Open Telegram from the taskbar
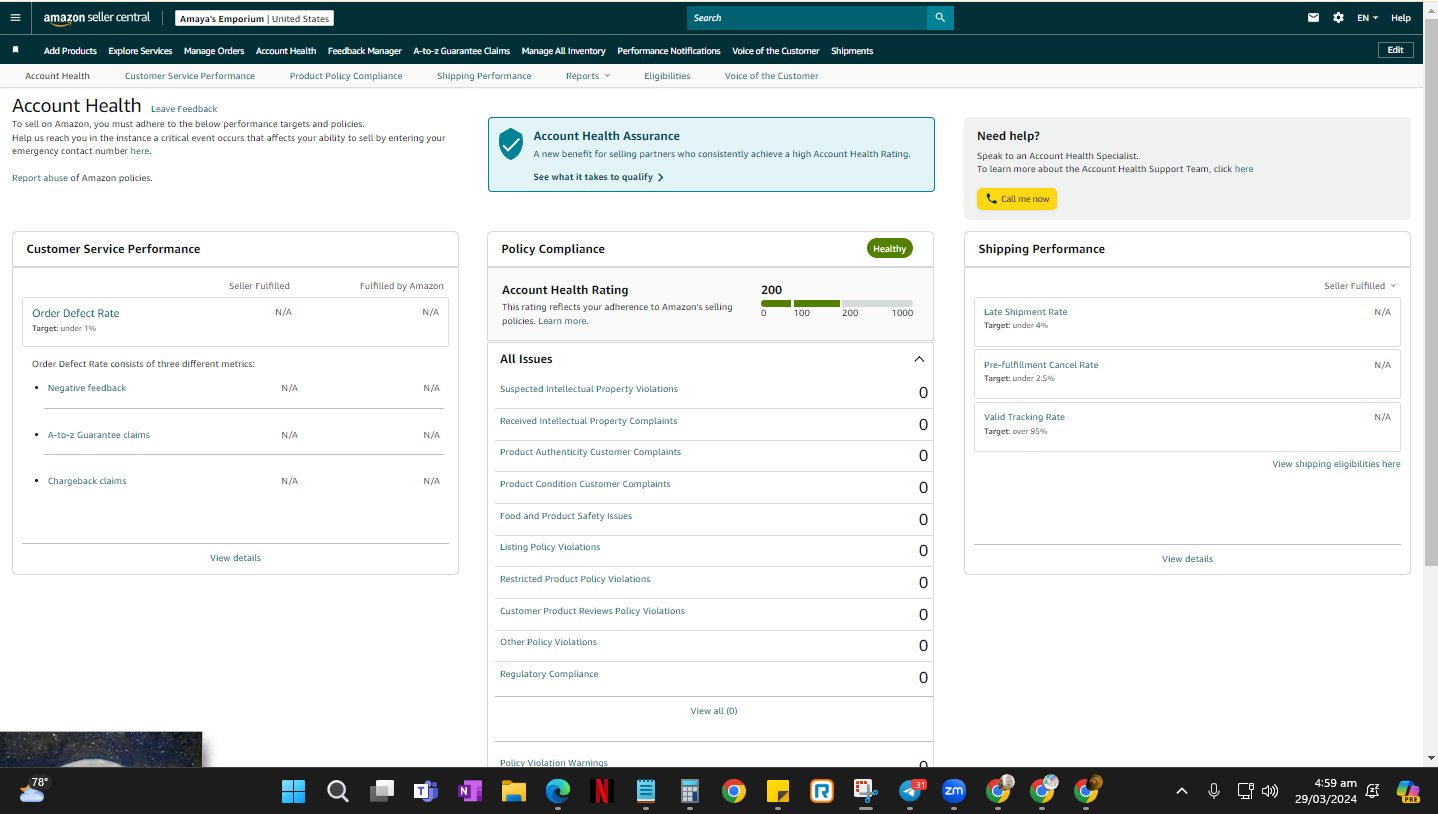This screenshot has height=814, width=1438. point(910,791)
